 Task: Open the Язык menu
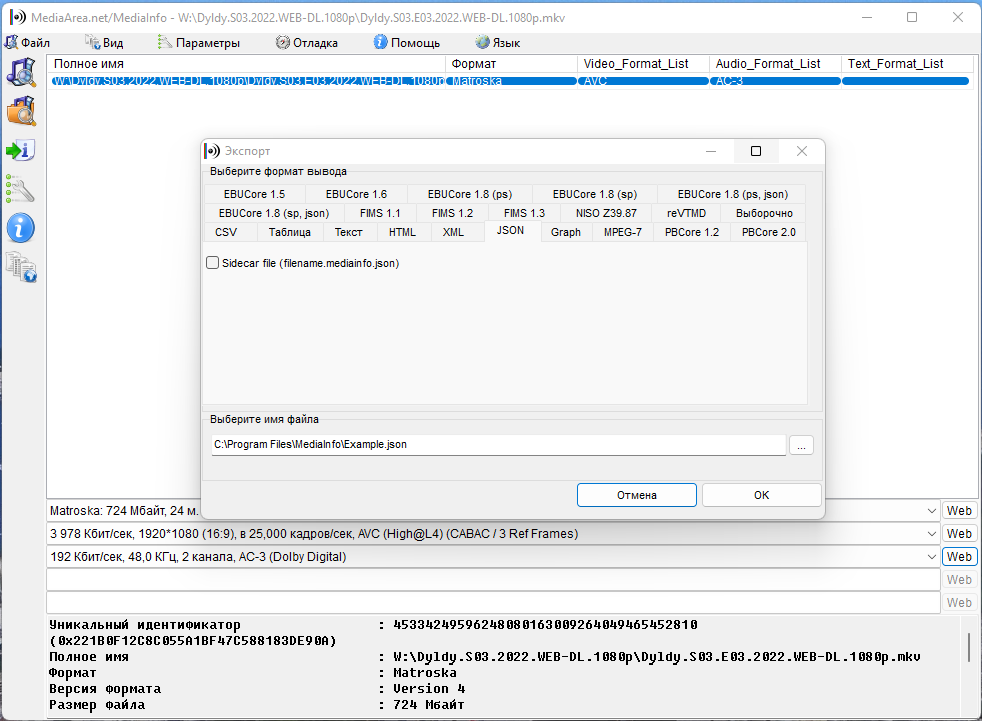click(x=498, y=43)
